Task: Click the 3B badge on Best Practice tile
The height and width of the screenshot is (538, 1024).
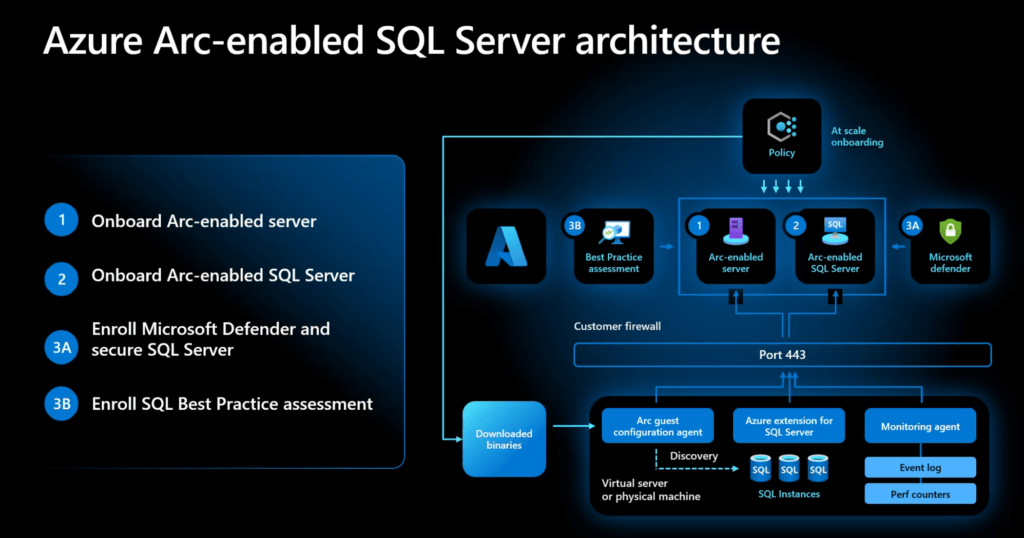Action: [x=574, y=226]
